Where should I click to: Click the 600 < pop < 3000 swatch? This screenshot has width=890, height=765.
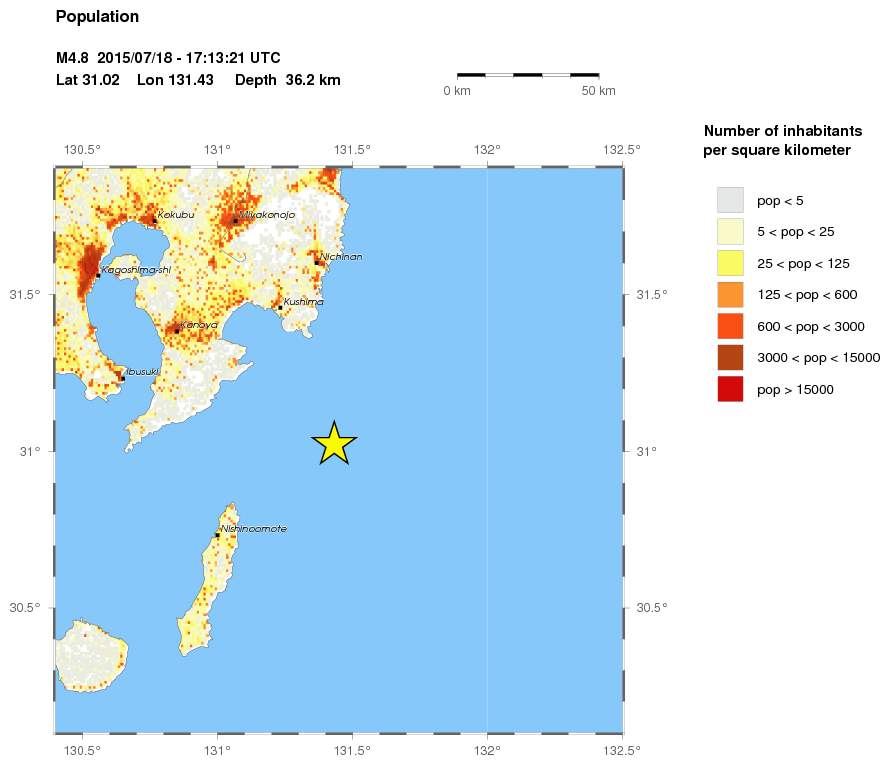[x=730, y=326]
